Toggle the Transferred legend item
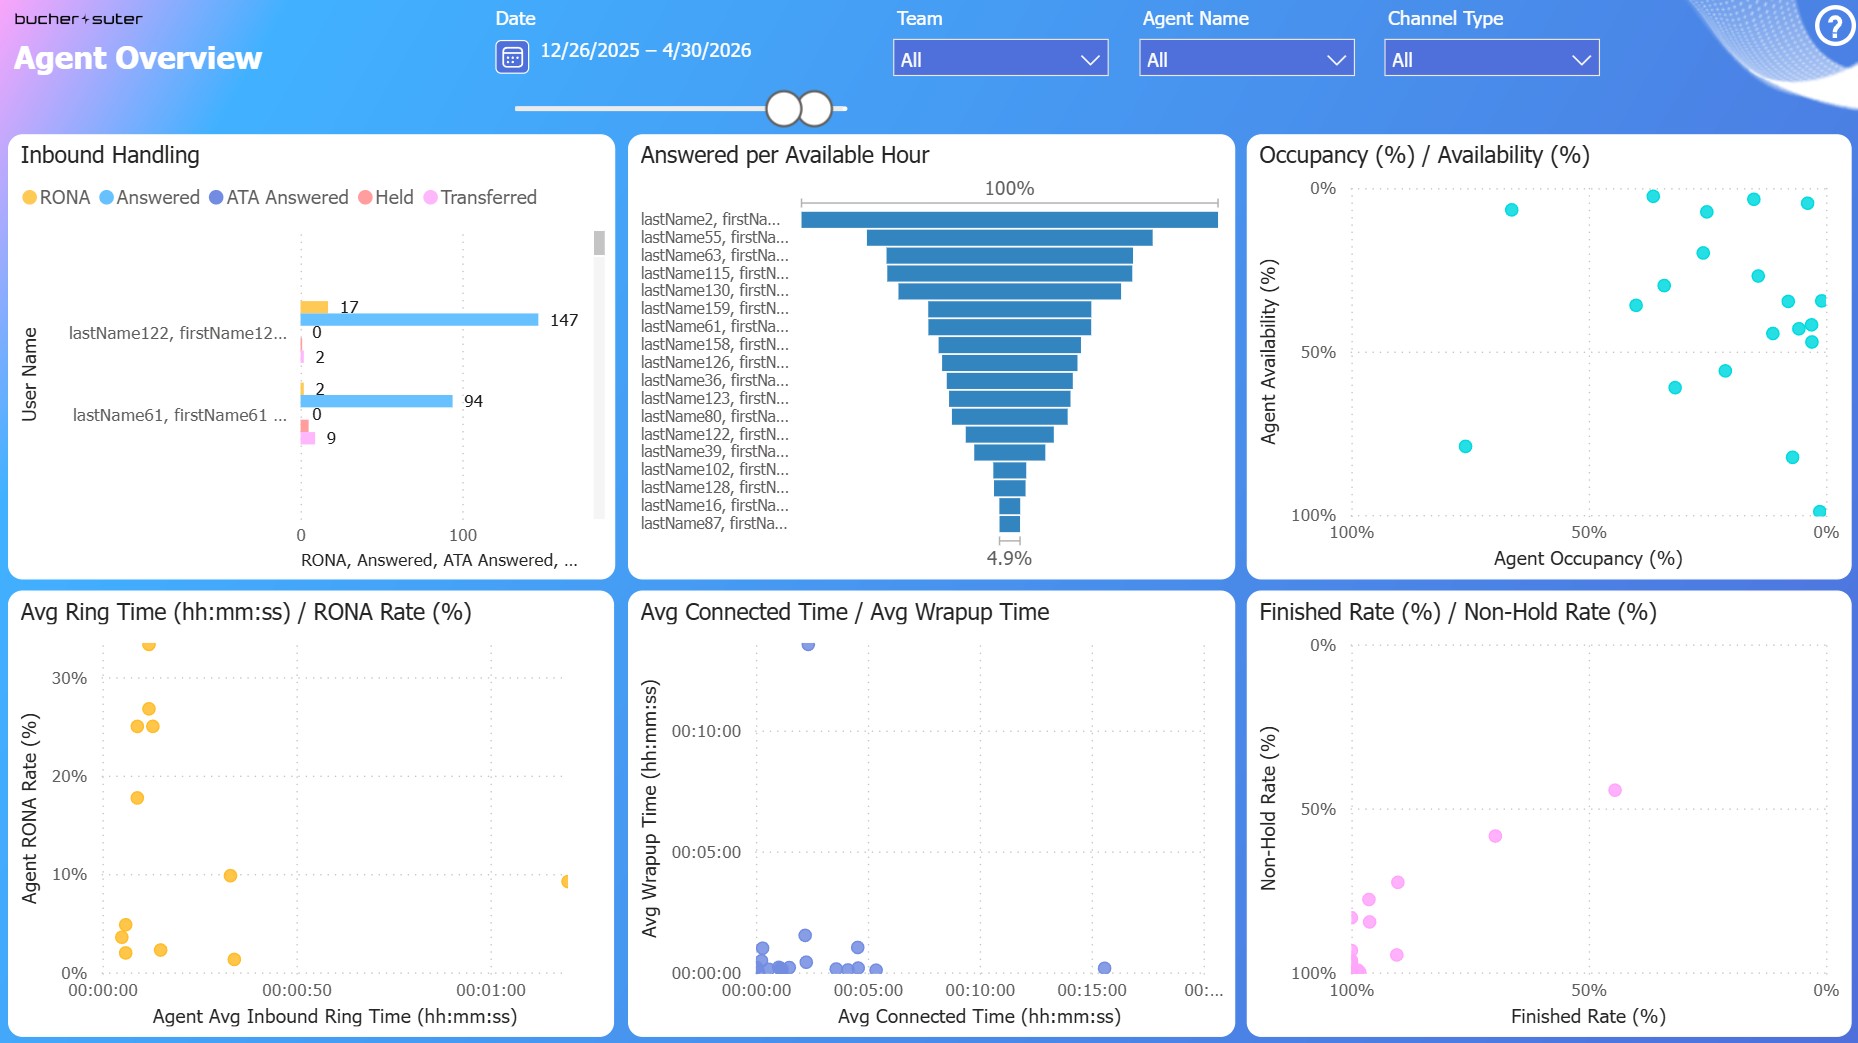1858x1043 pixels. tap(480, 197)
